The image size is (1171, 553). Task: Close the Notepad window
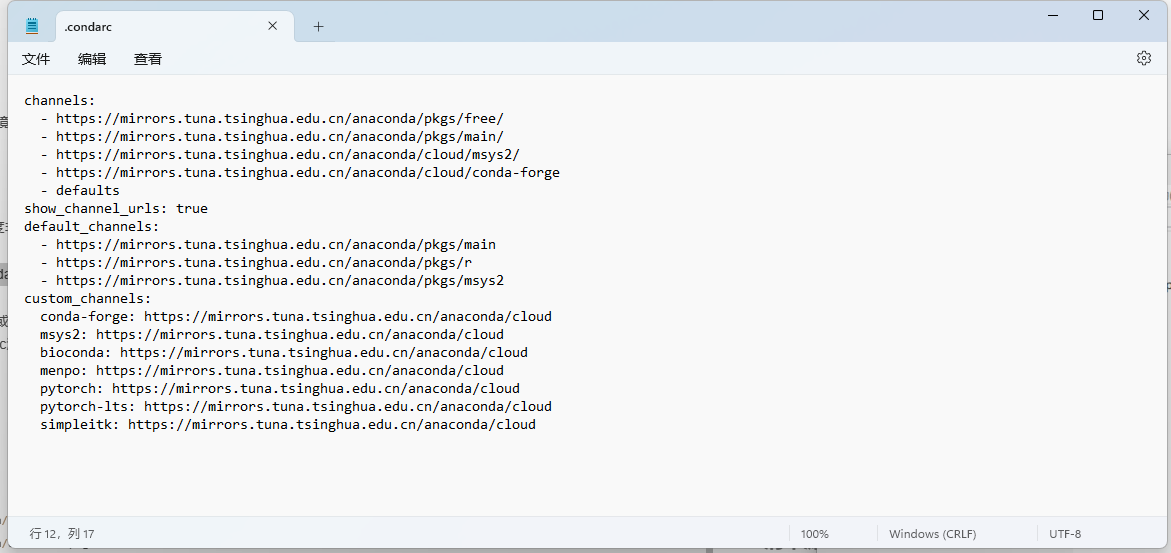tap(1143, 15)
